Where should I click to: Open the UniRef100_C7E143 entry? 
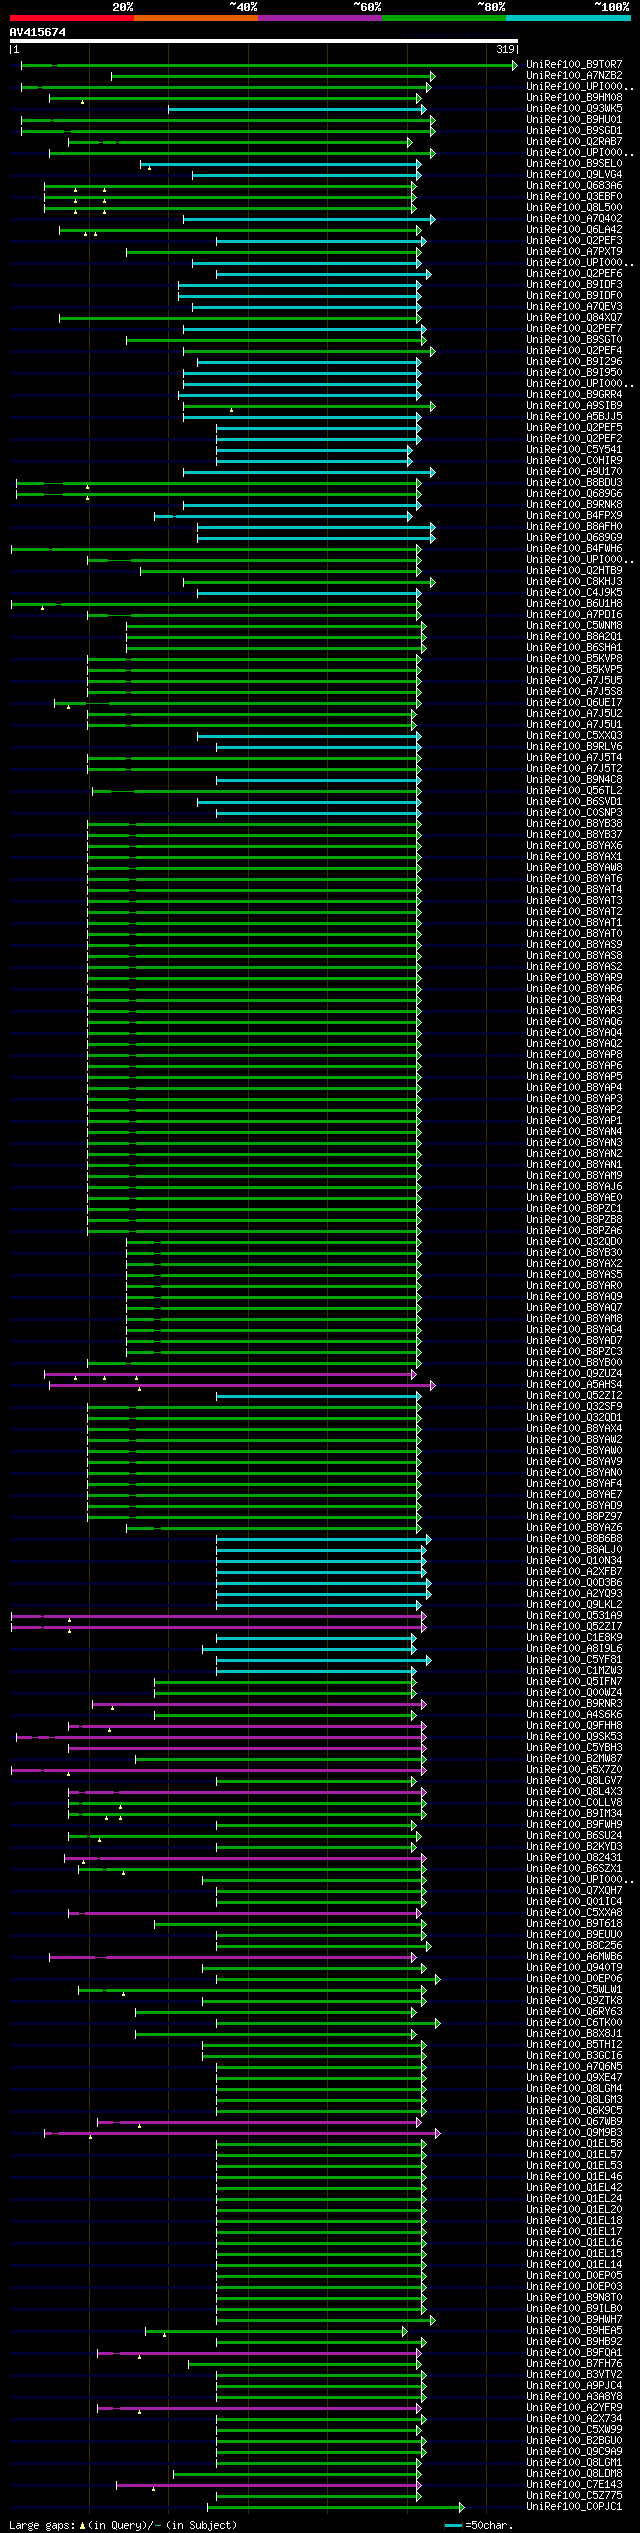(x=574, y=2485)
